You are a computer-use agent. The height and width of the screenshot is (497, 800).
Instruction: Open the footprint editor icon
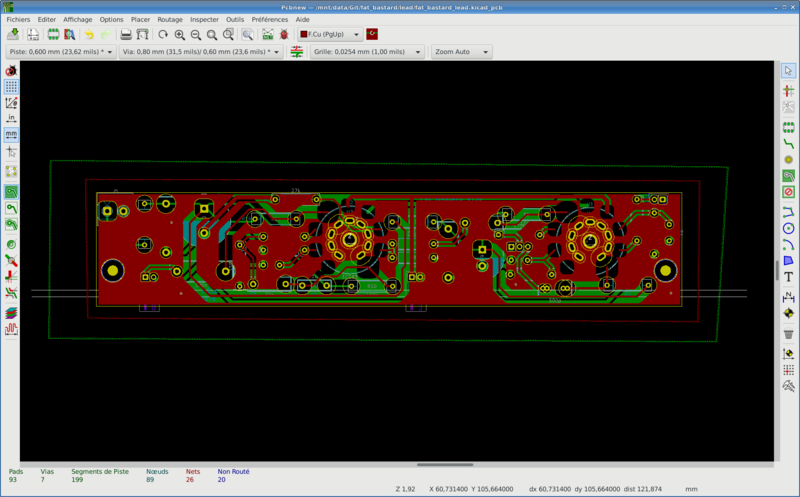coord(53,34)
